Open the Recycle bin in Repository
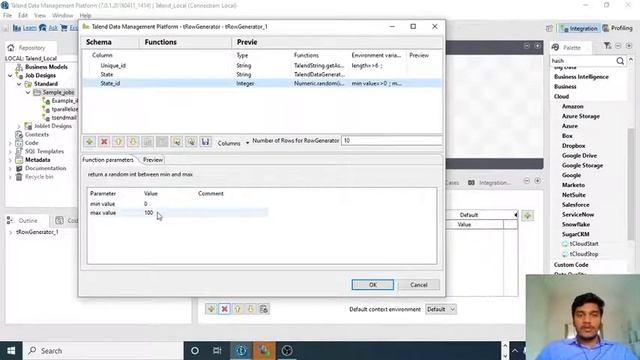 pos(39,177)
